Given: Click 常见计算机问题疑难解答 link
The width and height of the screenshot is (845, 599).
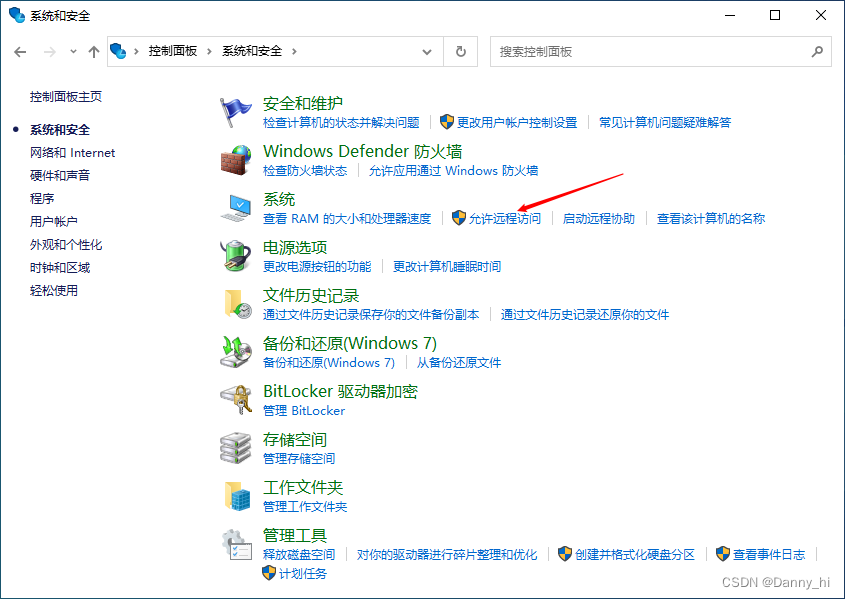Looking at the screenshot, I should click(x=665, y=123).
